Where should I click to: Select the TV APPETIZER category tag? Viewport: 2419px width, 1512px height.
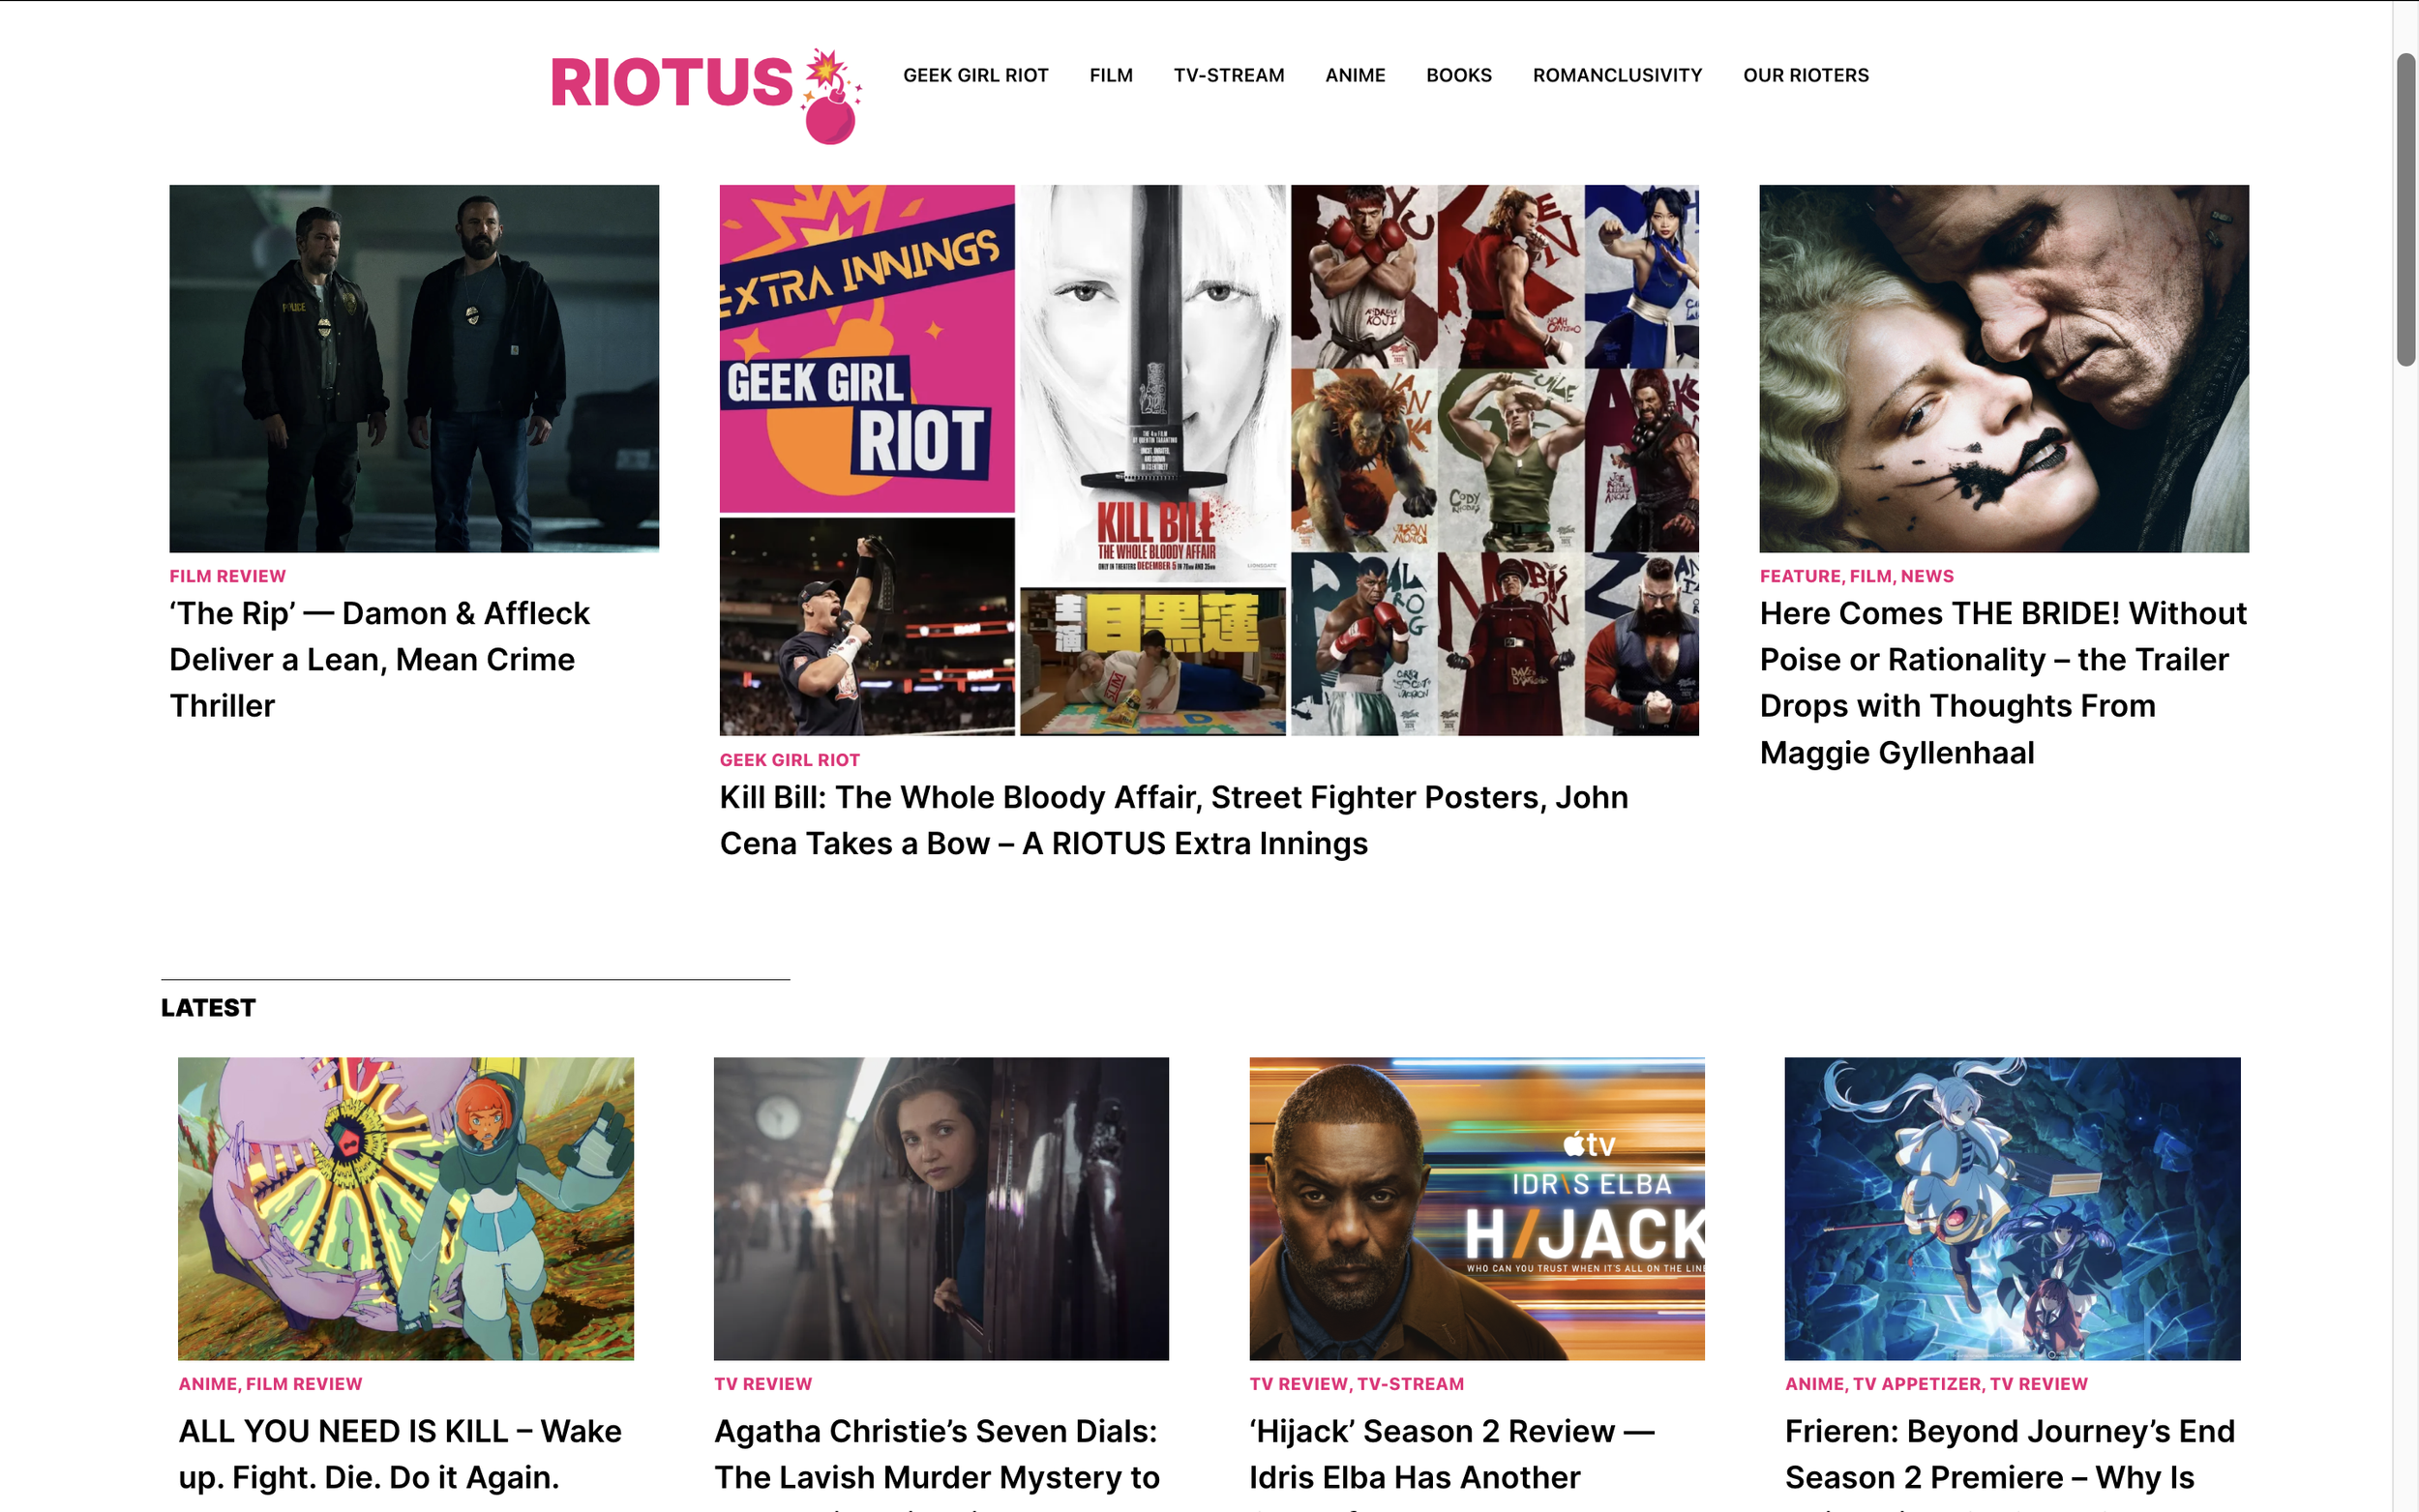[1917, 1384]
